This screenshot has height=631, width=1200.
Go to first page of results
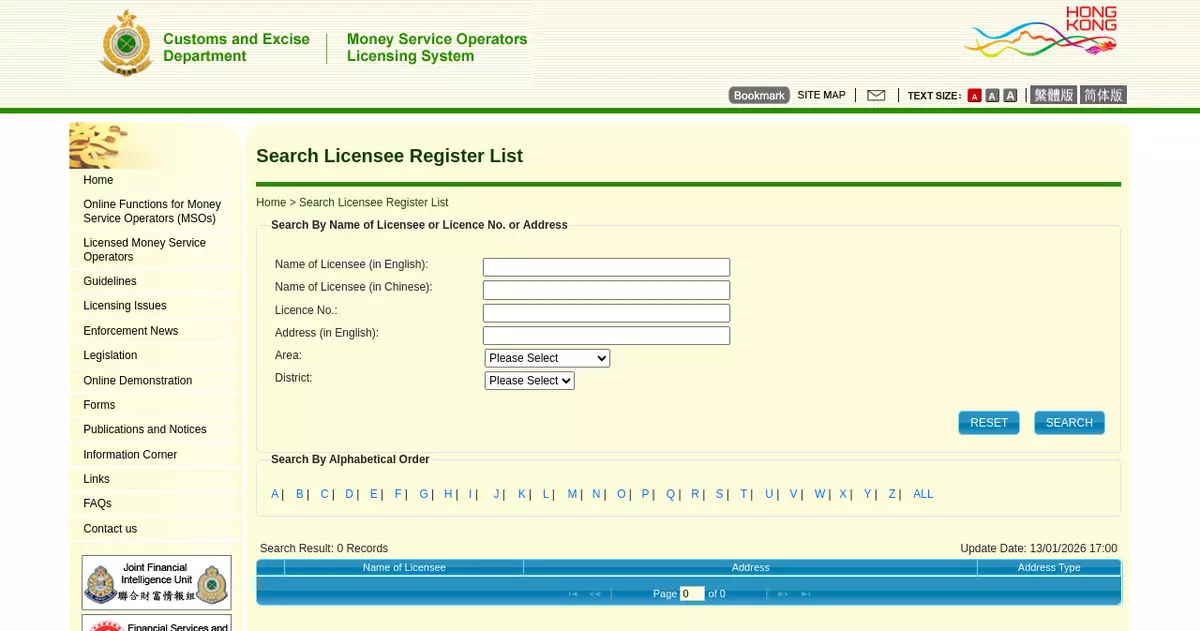coord(573,594)
